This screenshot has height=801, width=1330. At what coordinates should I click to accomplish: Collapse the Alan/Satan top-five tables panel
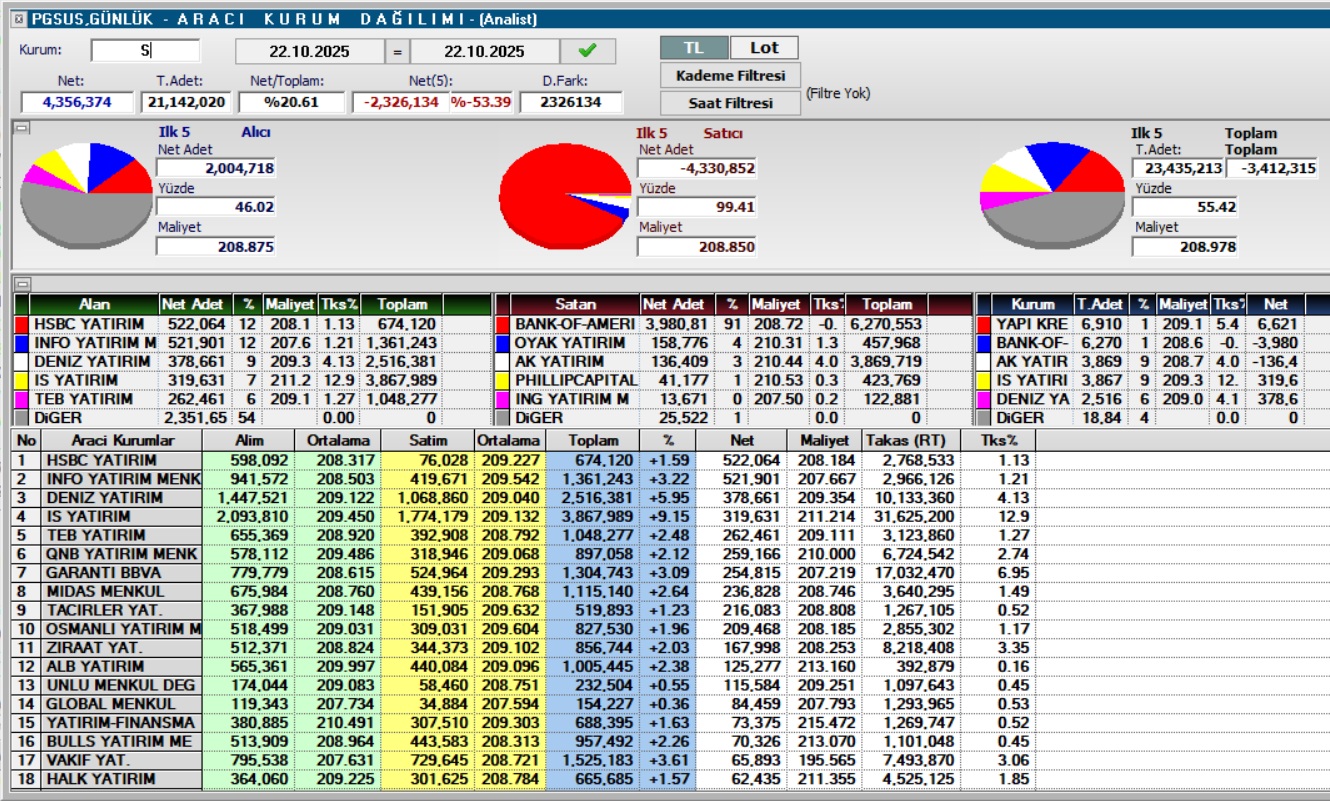click(22, 284)
